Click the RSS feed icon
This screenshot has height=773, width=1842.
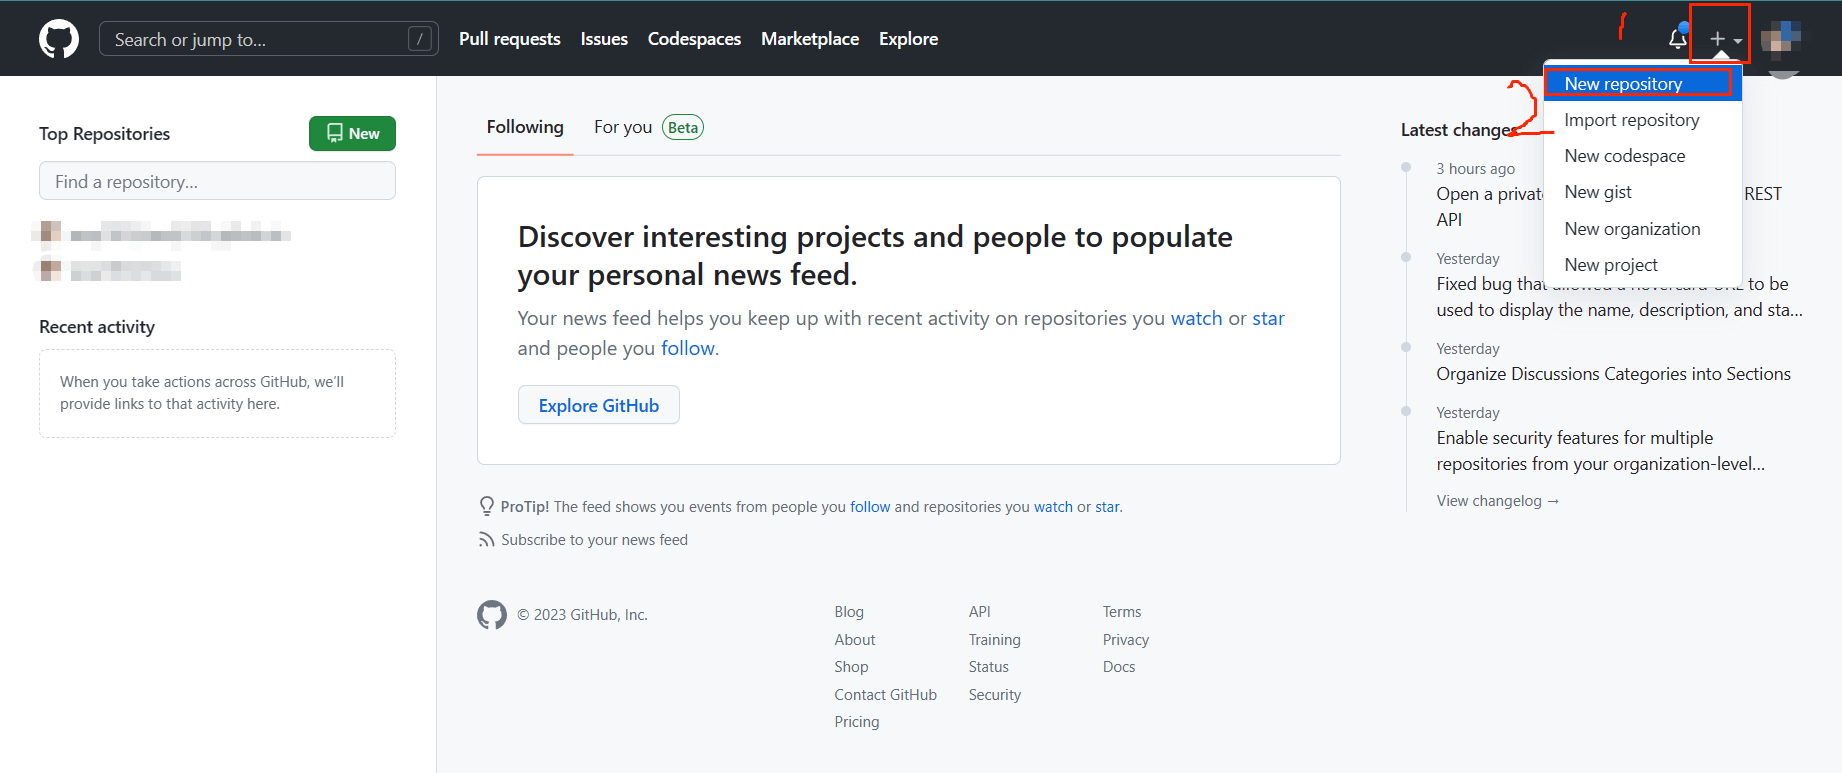[x=486, y=540]
